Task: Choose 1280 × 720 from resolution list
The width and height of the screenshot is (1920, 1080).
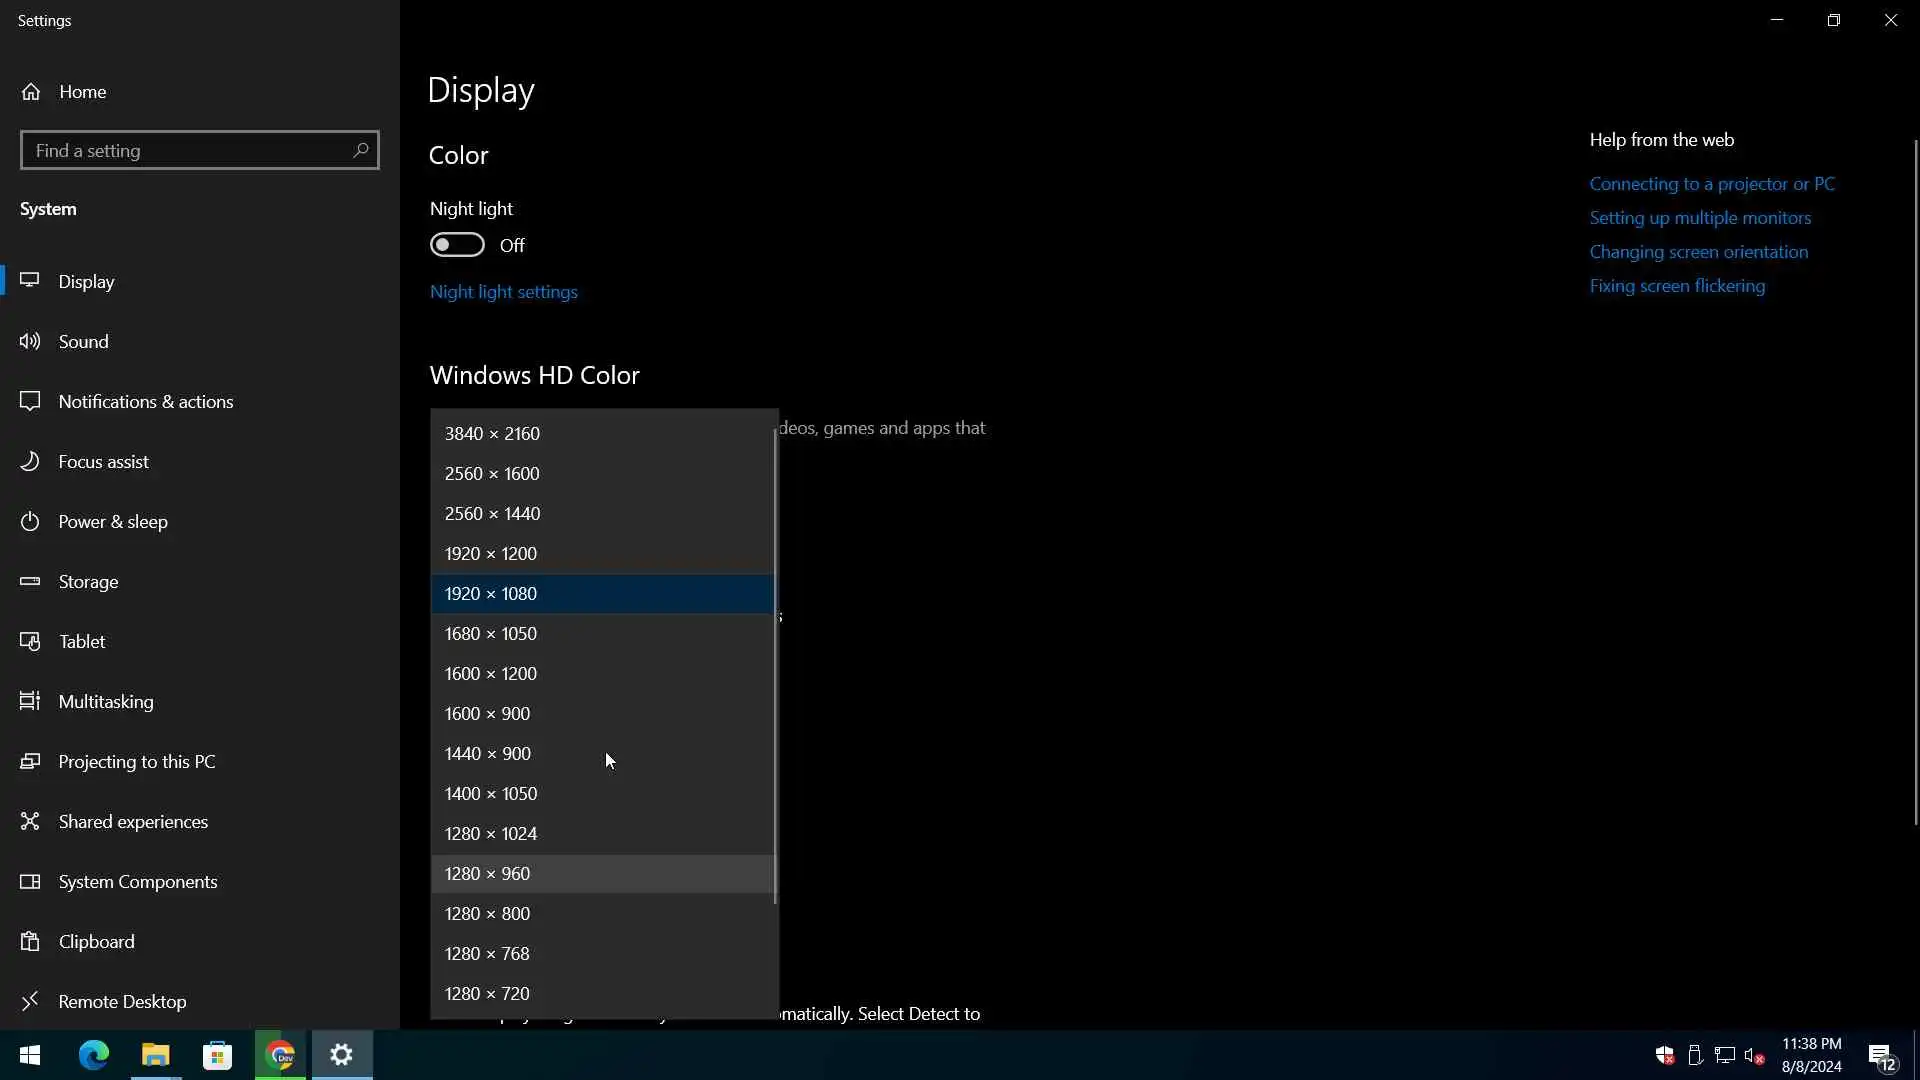Action: [x=487, y=994]
